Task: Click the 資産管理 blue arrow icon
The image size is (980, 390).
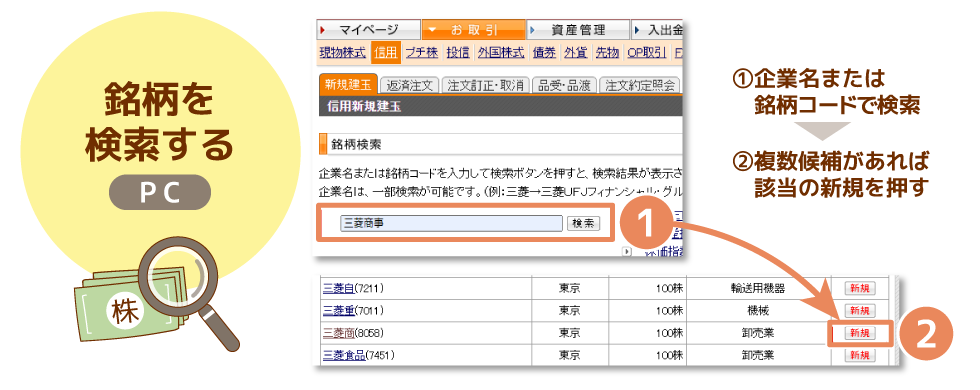Action: click(531, 29)
